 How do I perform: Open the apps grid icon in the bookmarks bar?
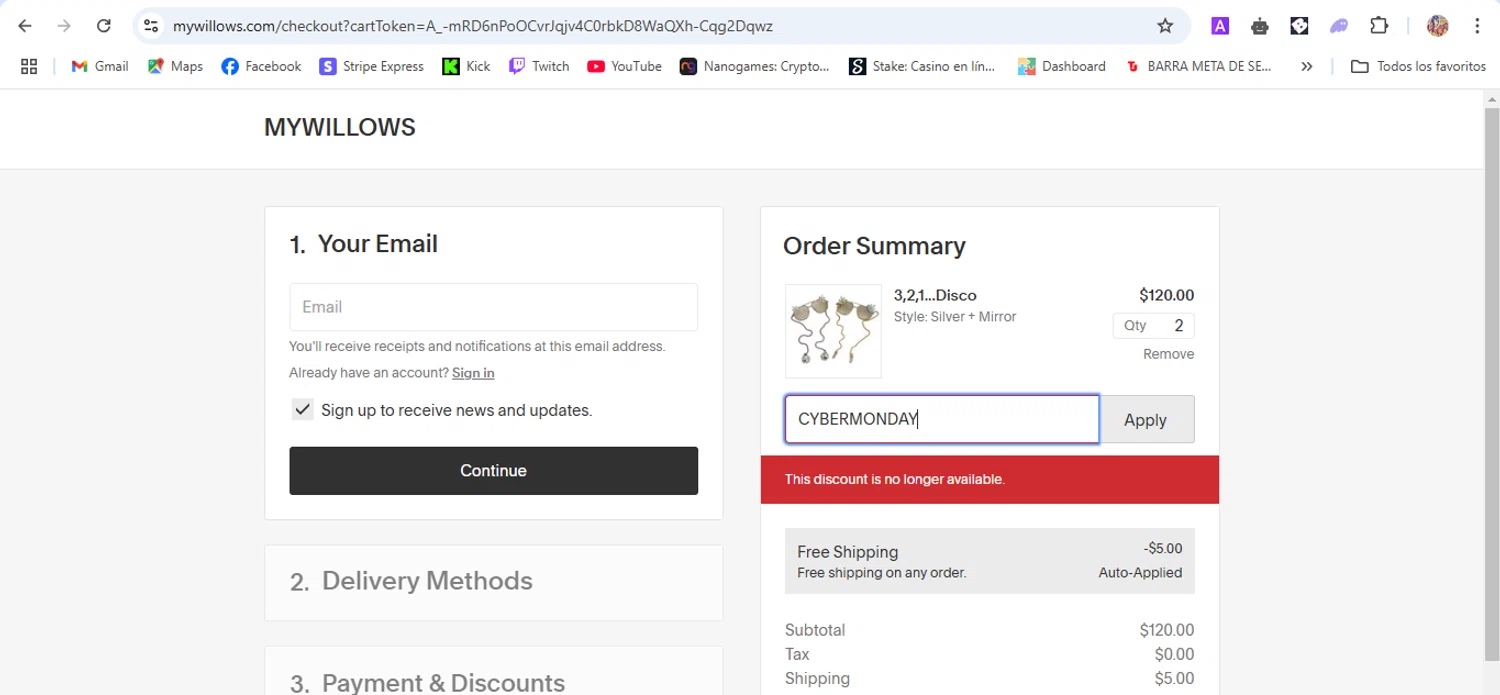click(x=29, y=66)
